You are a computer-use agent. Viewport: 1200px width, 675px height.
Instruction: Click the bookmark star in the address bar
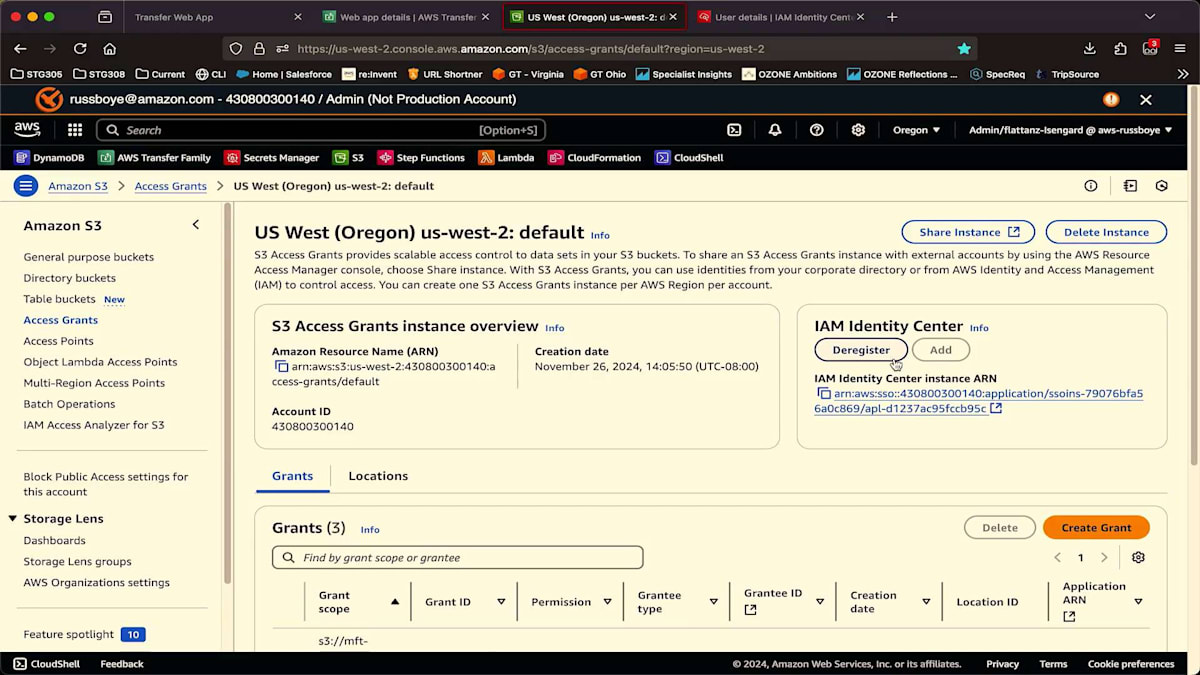coord(964,48)
